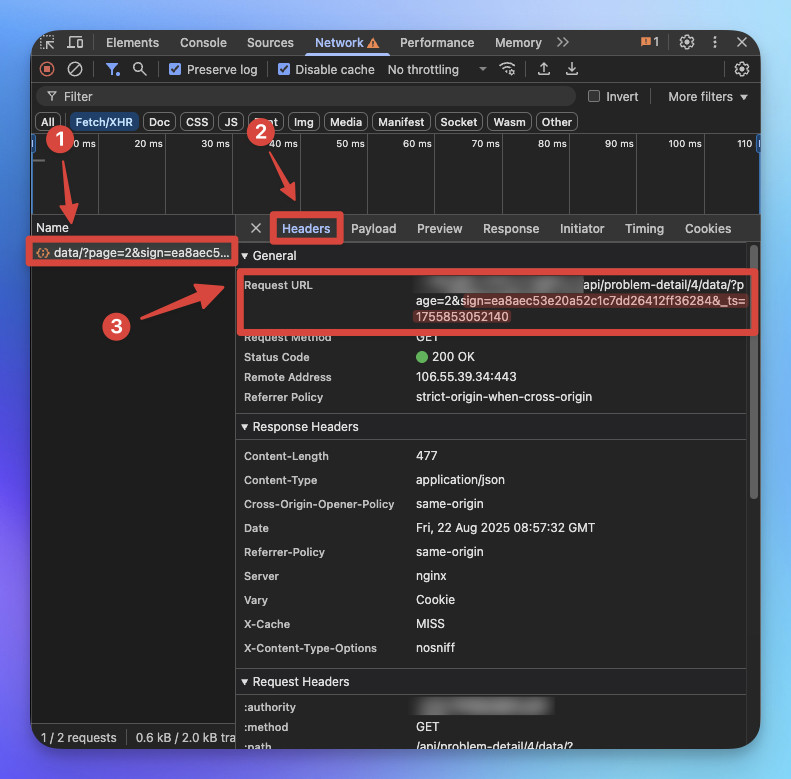
Task: Export HAR file download icon
Action: click(x=572, y=69)
